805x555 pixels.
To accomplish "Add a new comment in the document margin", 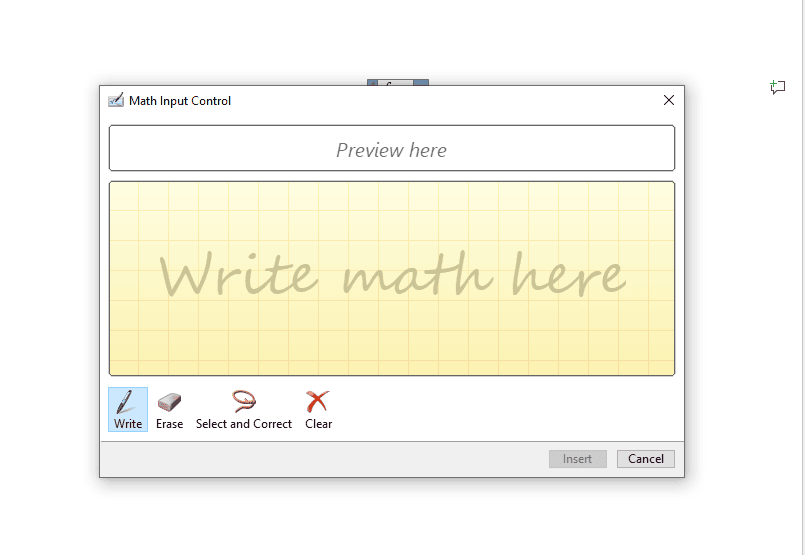I will [777, 87].
